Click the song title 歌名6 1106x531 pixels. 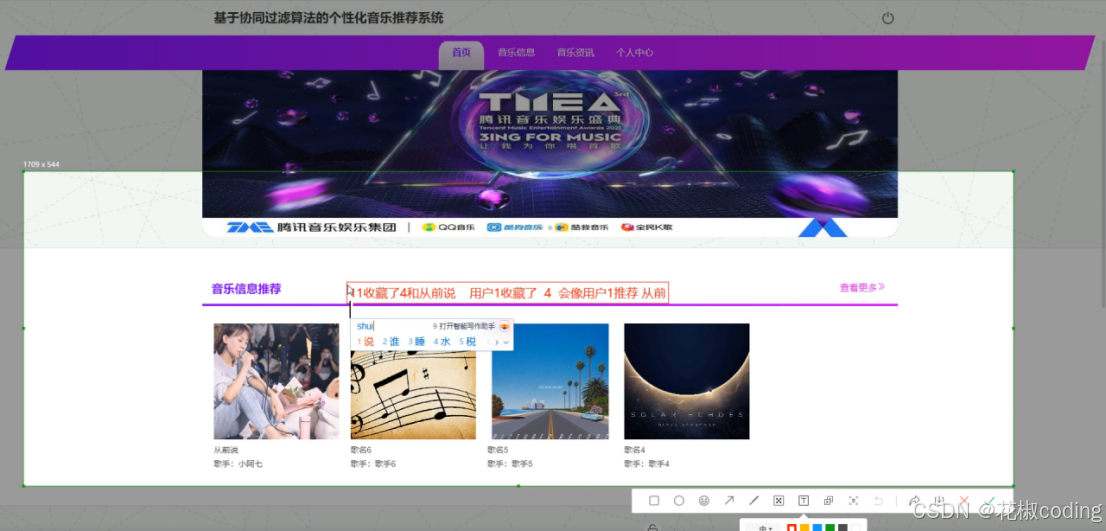[360, 450]
